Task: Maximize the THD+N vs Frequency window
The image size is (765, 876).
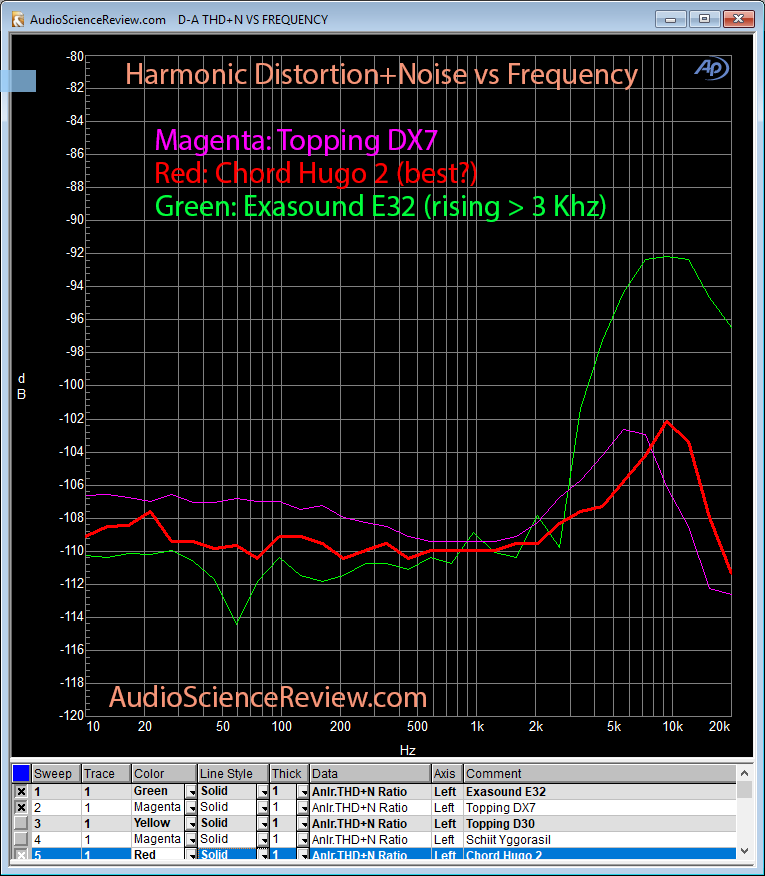Action: pyautogui.click(x=704, y=19)
